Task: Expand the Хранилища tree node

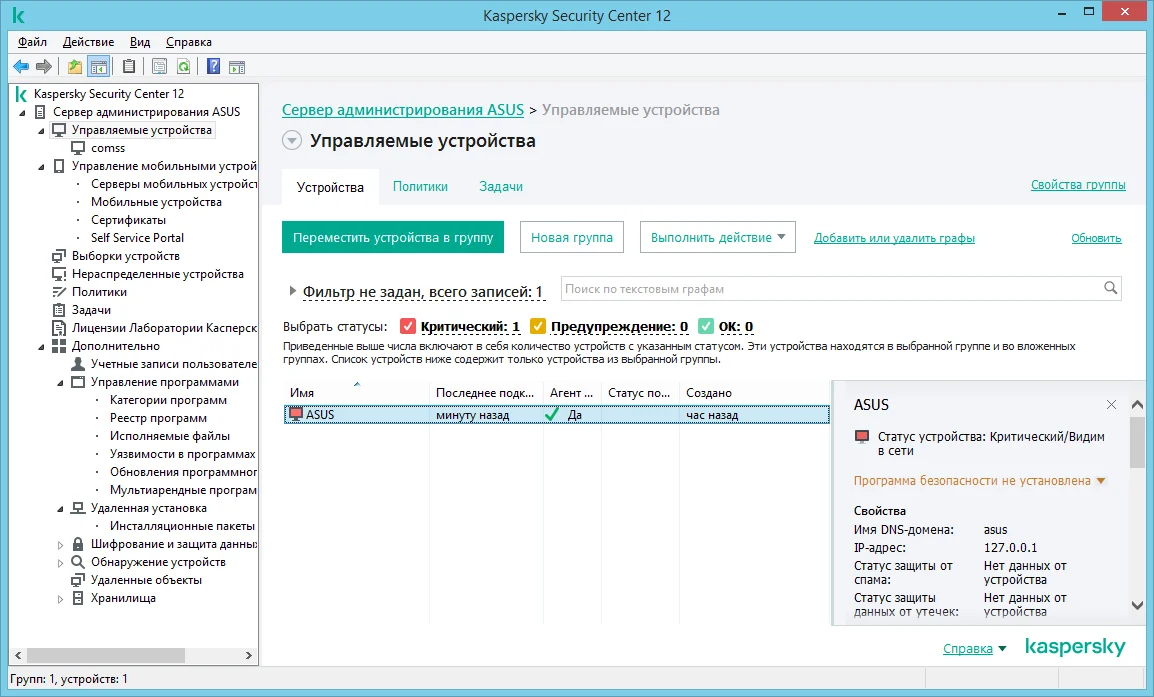Action: (x=60, y=599)
